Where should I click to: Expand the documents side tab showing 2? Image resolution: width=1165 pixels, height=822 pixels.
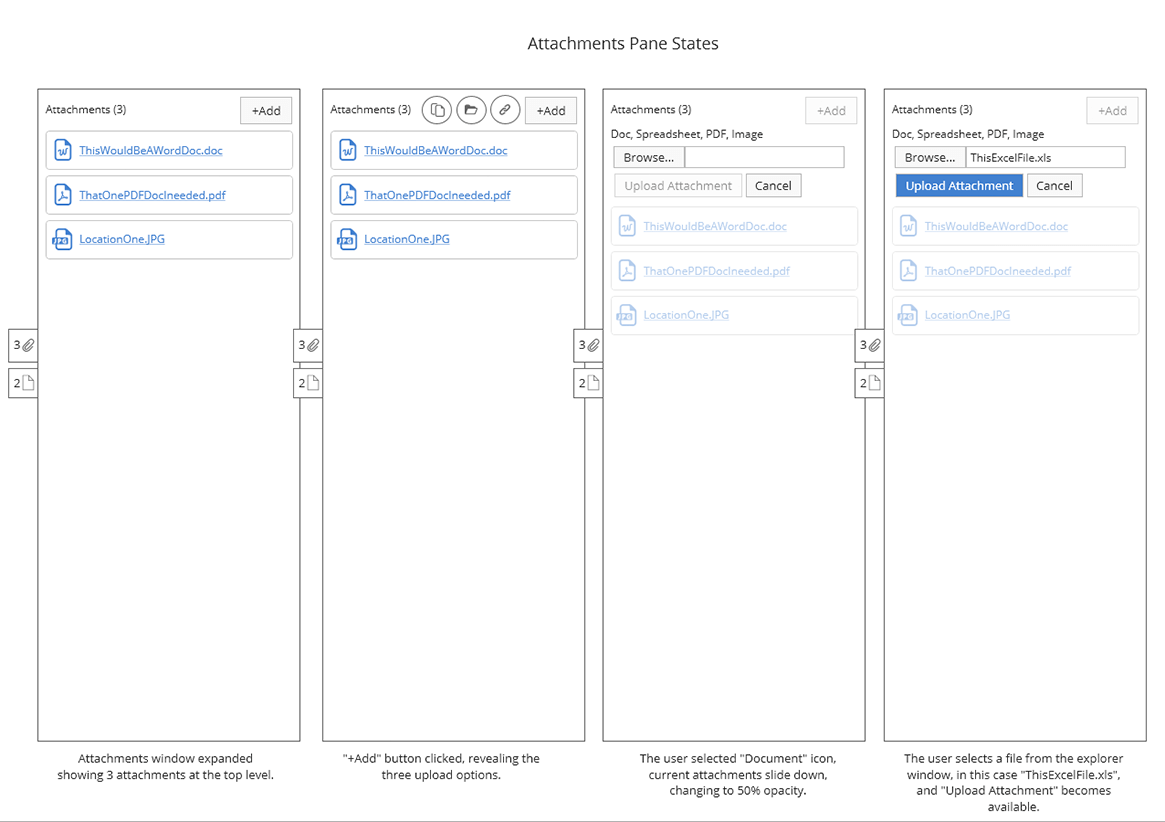click(22, 382)
